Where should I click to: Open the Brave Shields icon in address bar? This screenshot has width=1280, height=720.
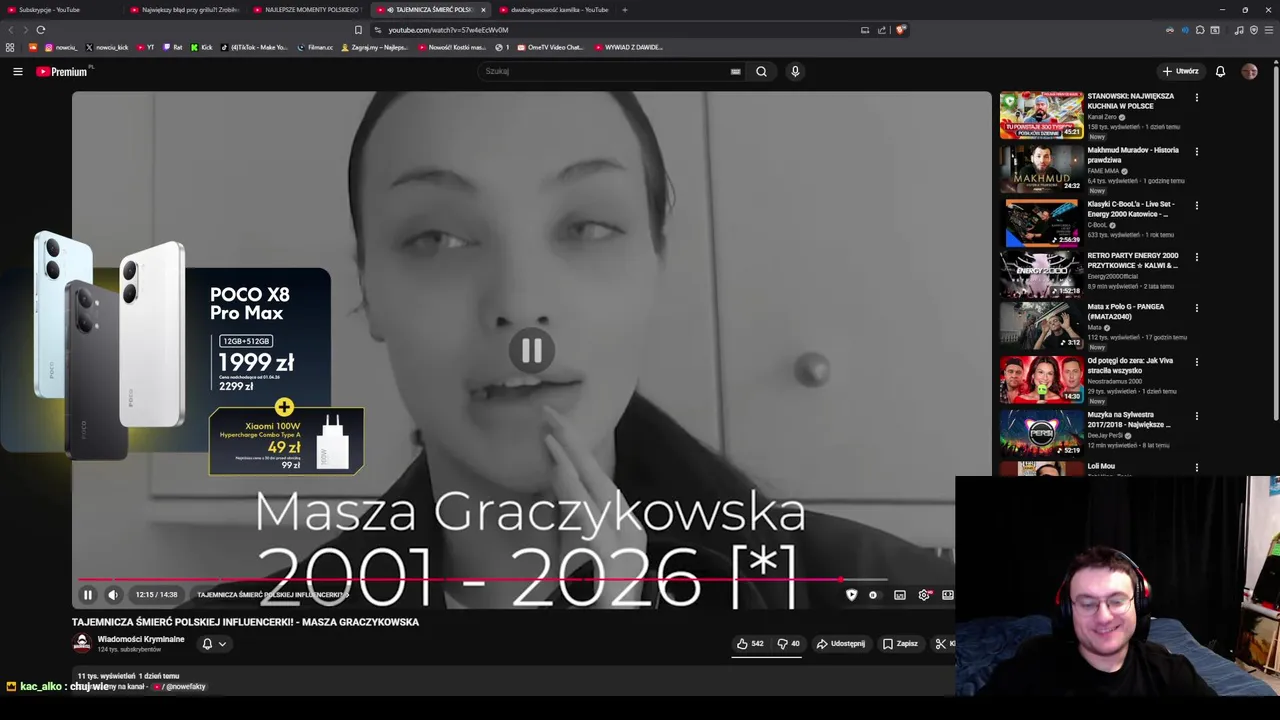tap(900, 30)
